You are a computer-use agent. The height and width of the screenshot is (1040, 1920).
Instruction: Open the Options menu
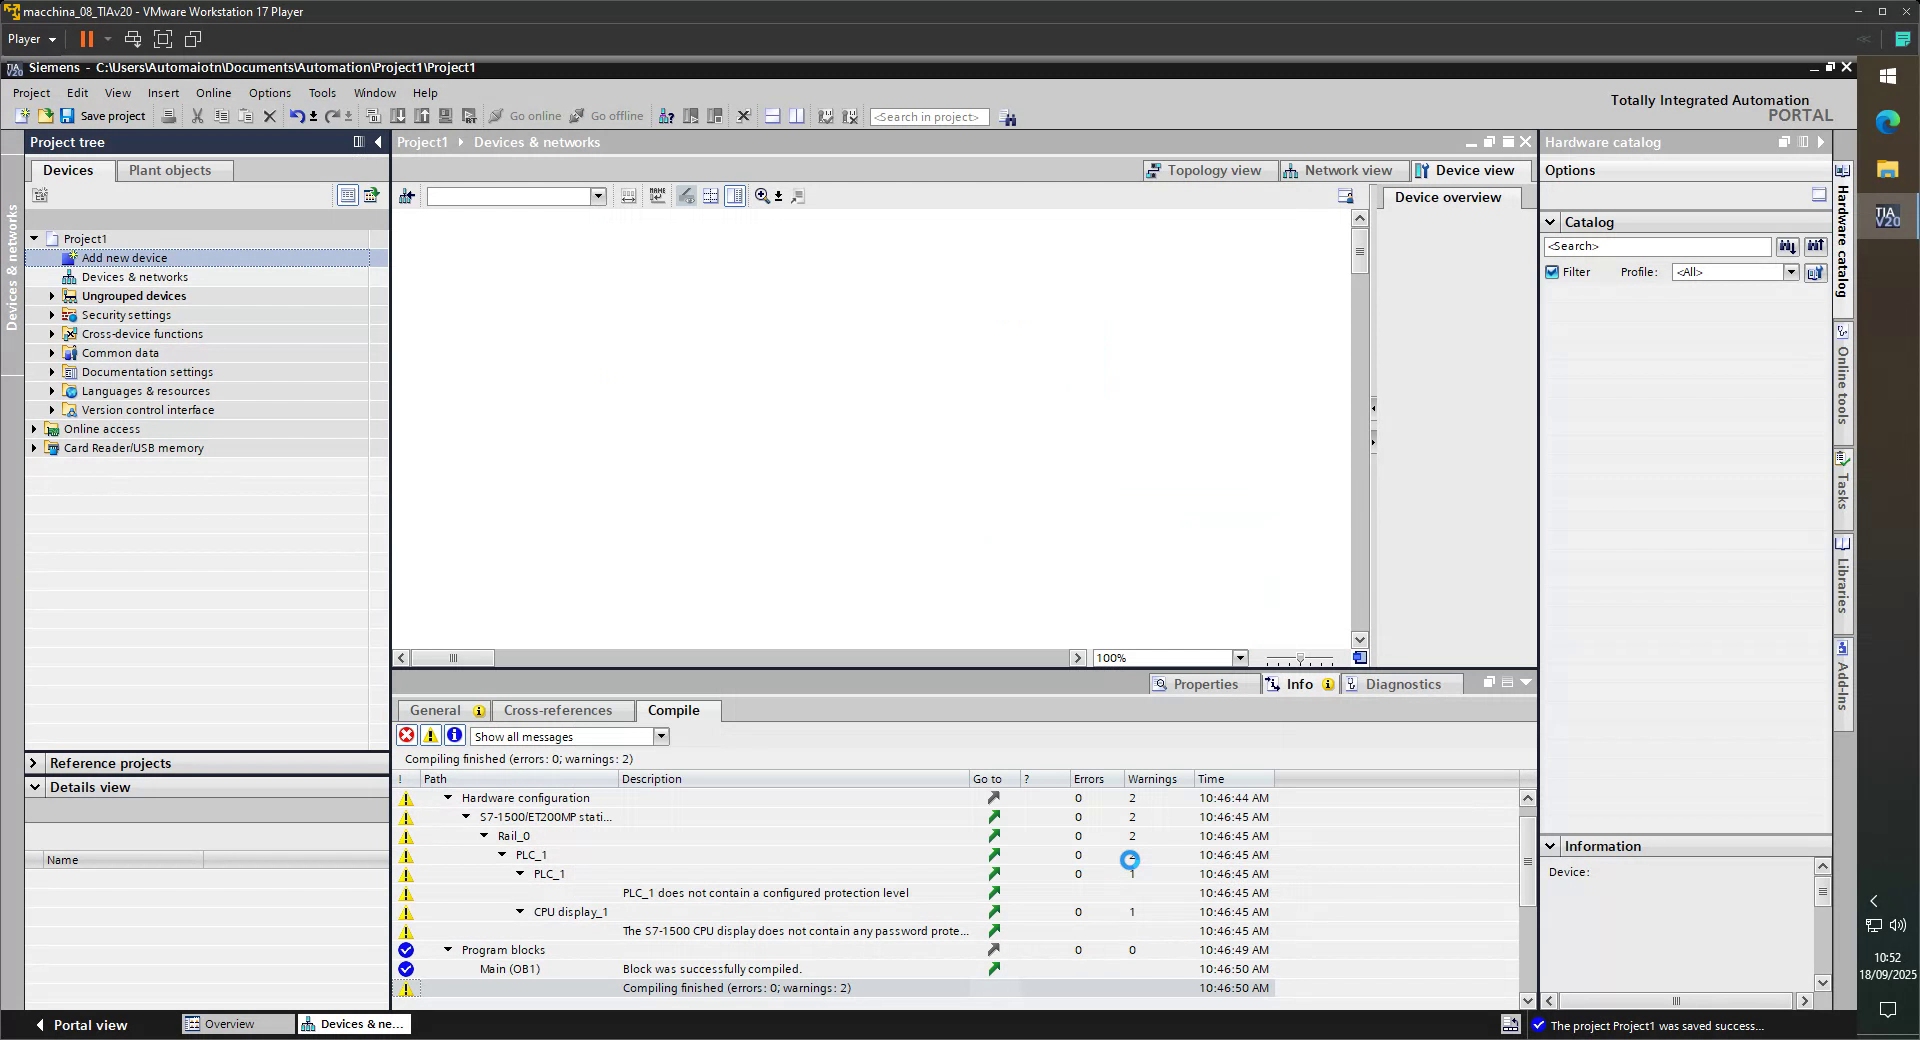269,92
